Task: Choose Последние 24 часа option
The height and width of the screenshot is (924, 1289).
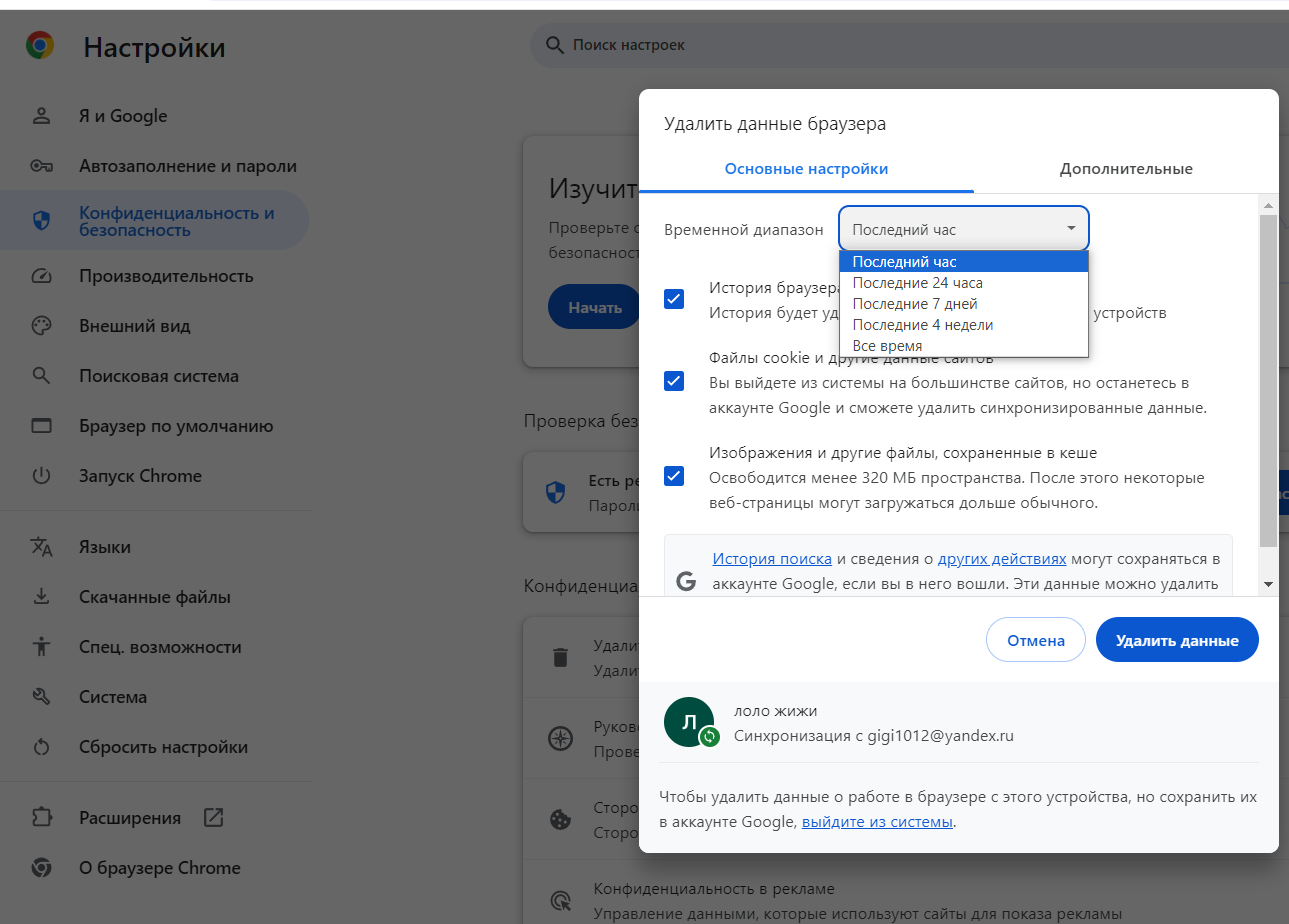Action: (964, 283)
